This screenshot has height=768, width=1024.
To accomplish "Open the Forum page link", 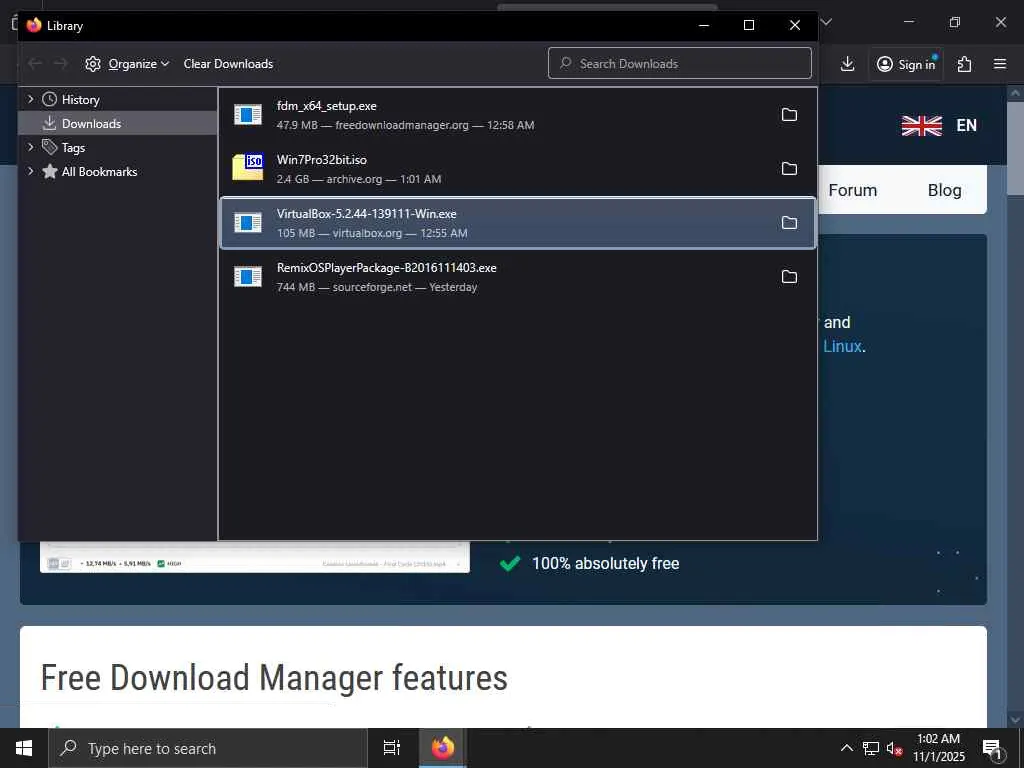I will (852, 190).
